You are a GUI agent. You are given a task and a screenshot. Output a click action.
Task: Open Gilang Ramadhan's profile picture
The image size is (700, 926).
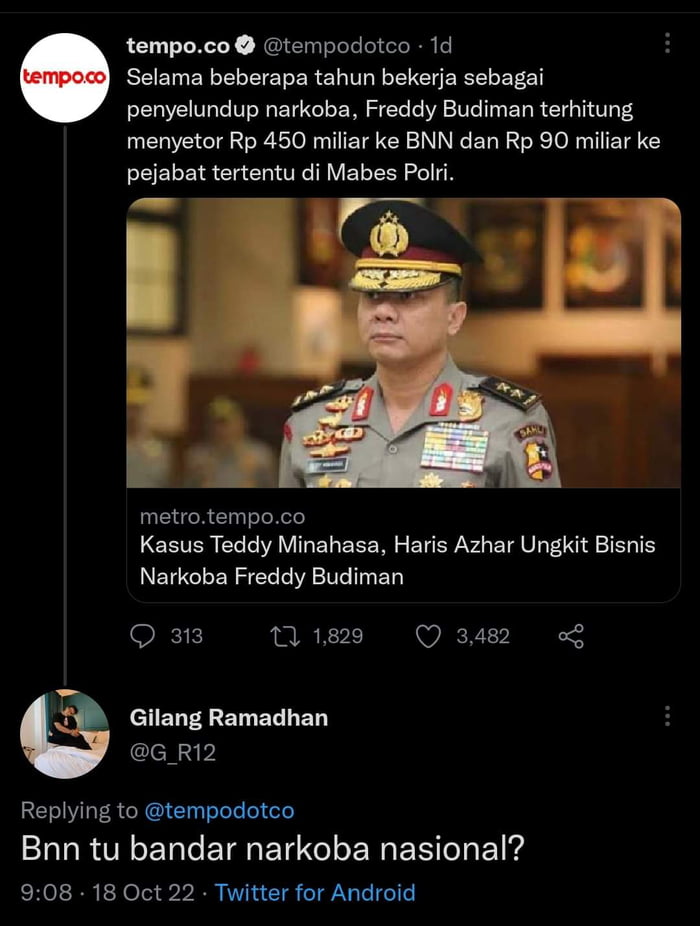64,734
